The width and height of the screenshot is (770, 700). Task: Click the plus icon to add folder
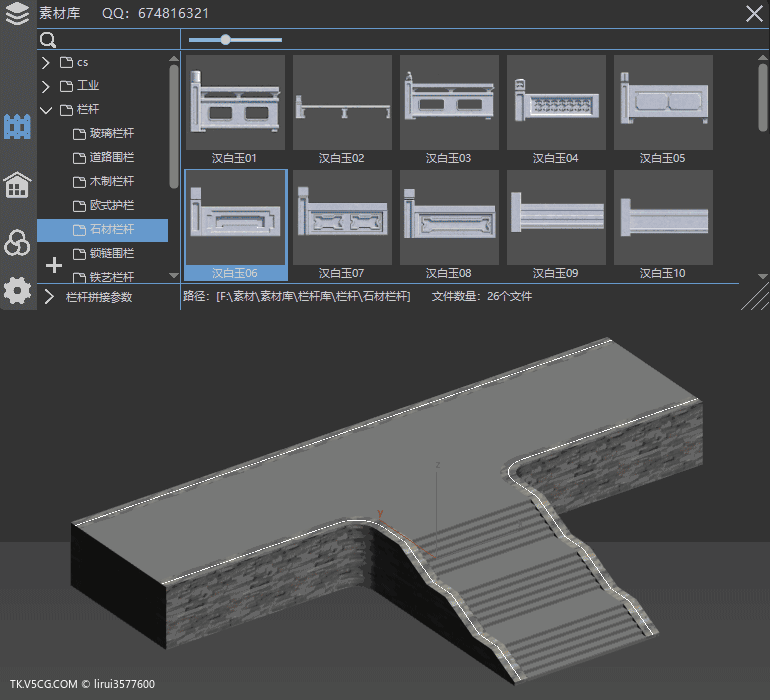[x=54, y=265]
